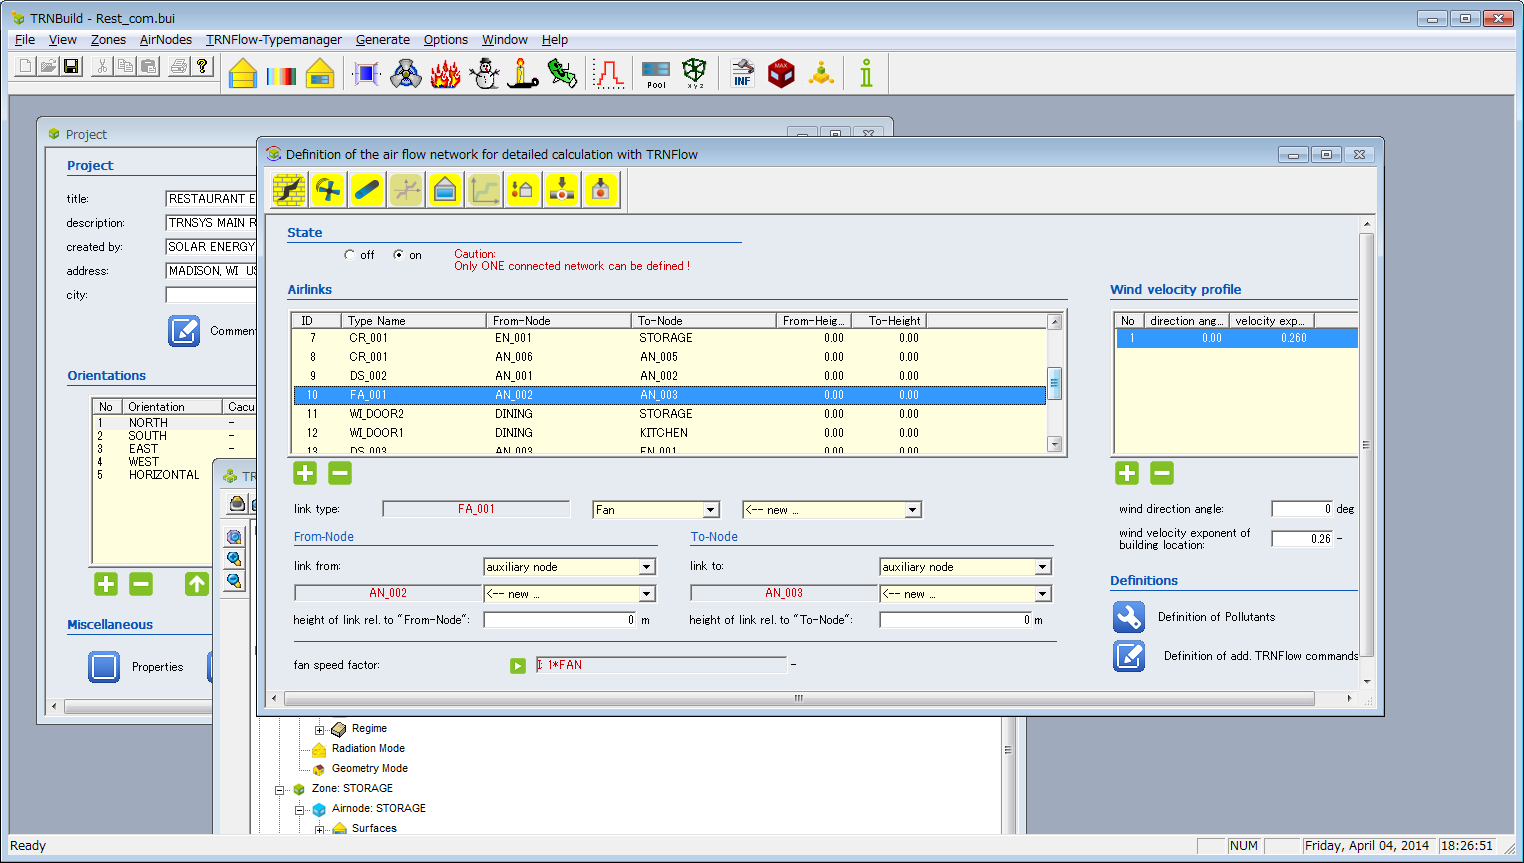Click the INF toolbar icon
This screenshot has height=863, width=1524.
(742, 73)
